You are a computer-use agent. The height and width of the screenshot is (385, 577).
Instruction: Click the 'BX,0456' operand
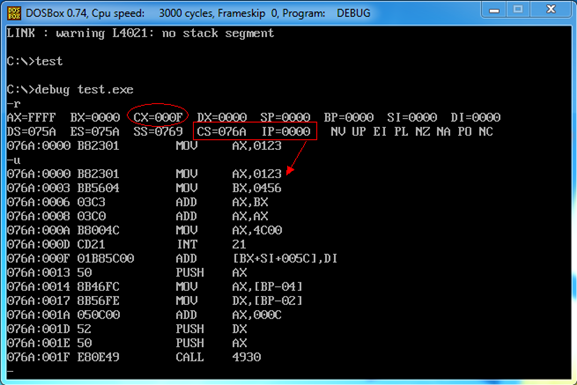[256, 188]
